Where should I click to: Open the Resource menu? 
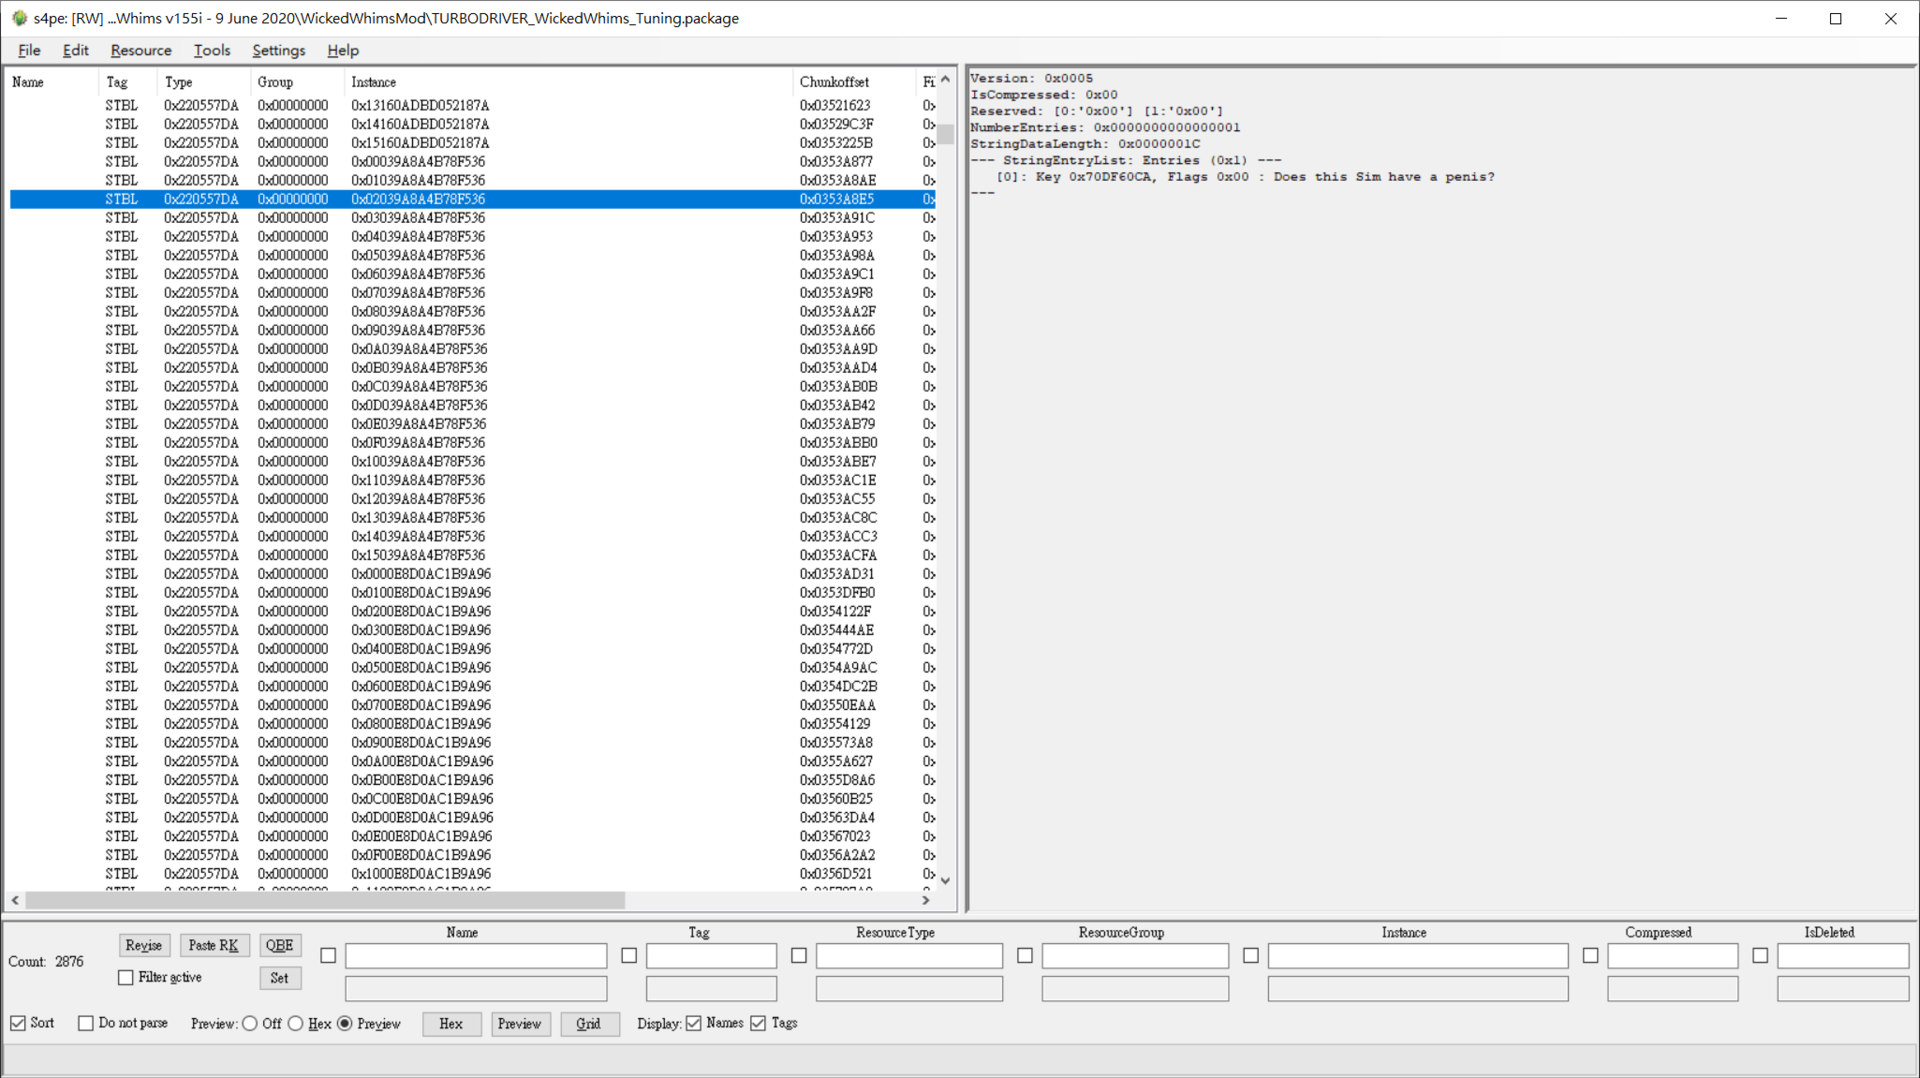(x=141, y=50)
